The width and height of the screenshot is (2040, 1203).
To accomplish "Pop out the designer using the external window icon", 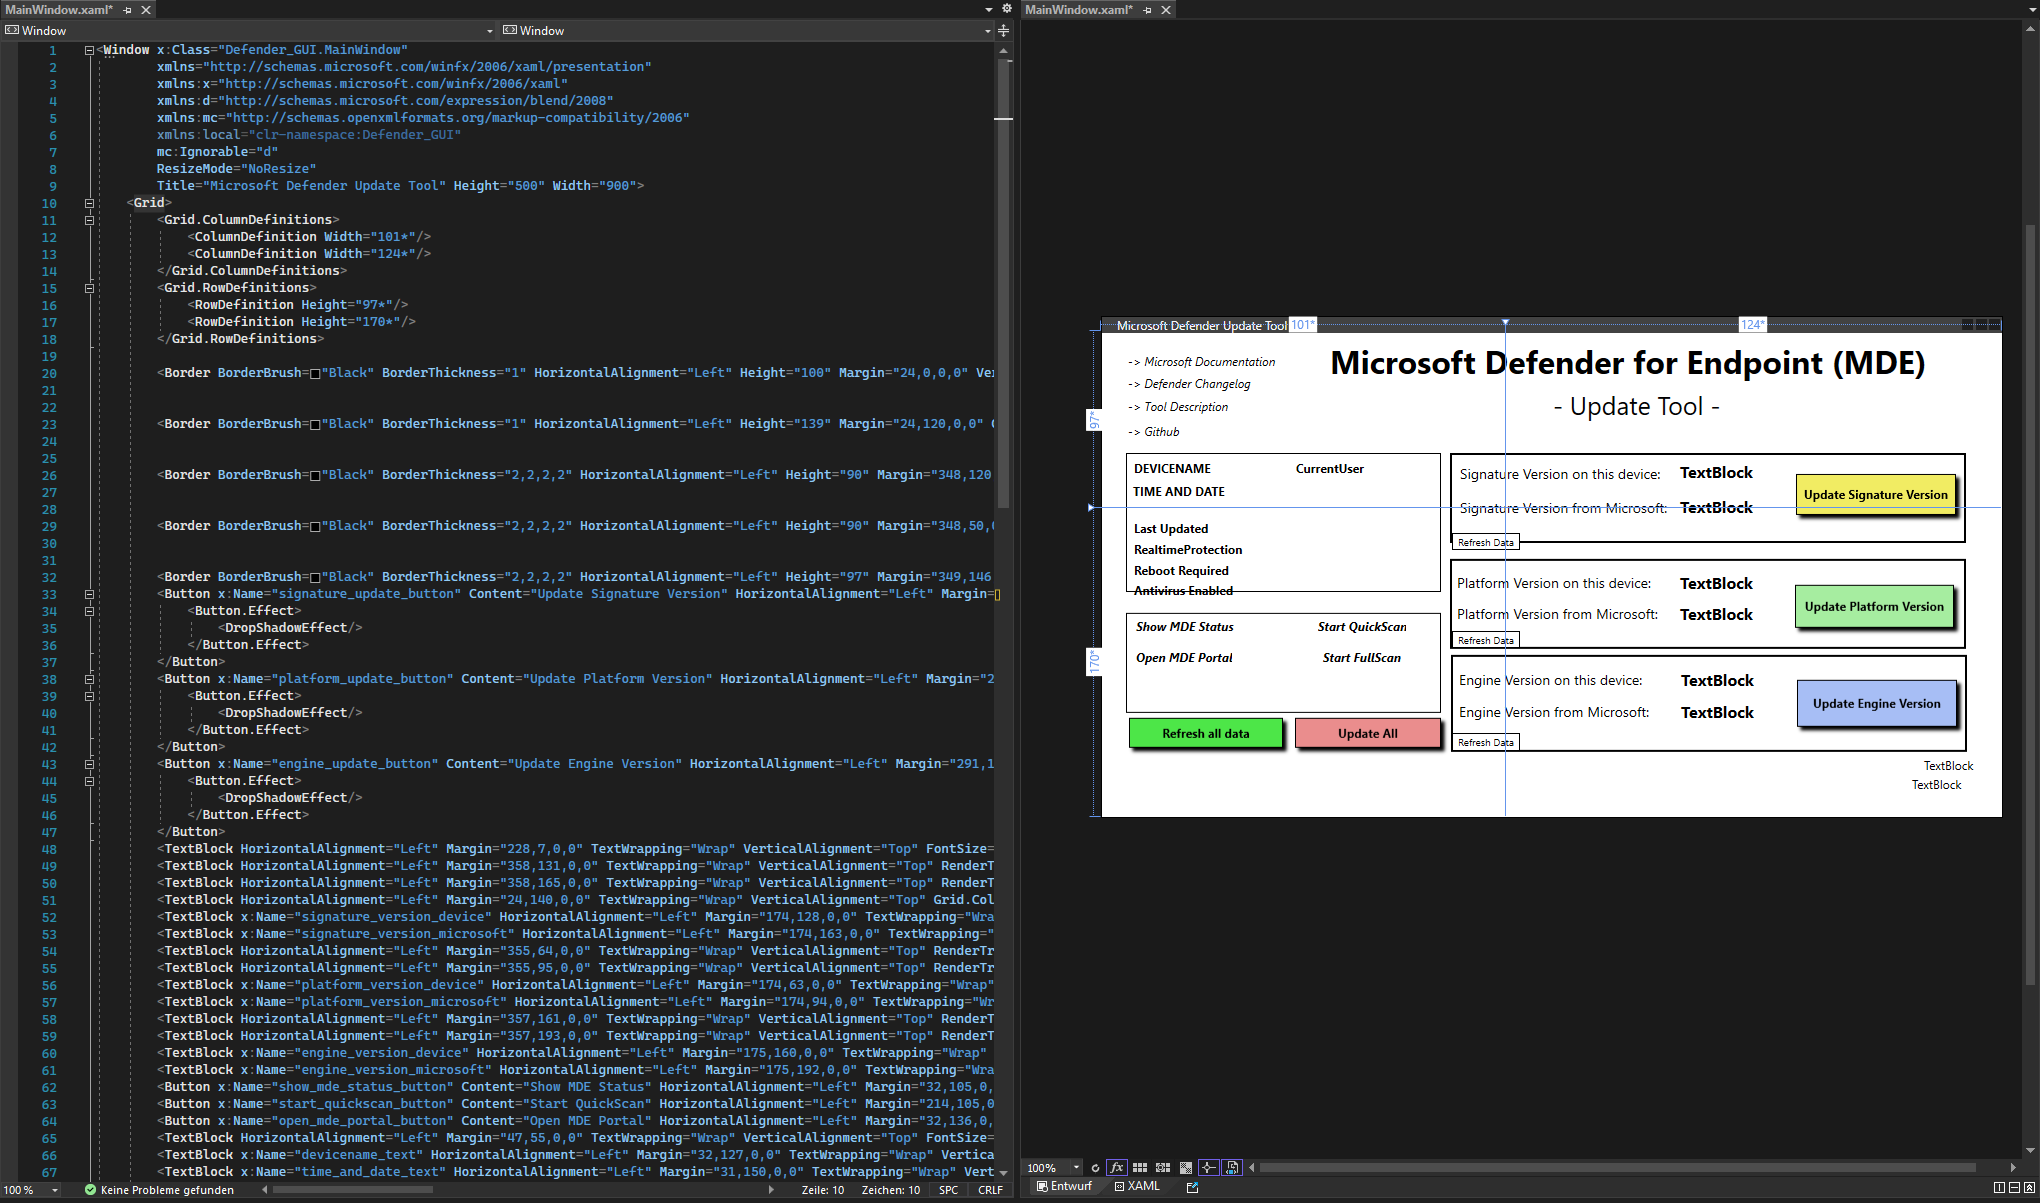I will 1192,1187.
